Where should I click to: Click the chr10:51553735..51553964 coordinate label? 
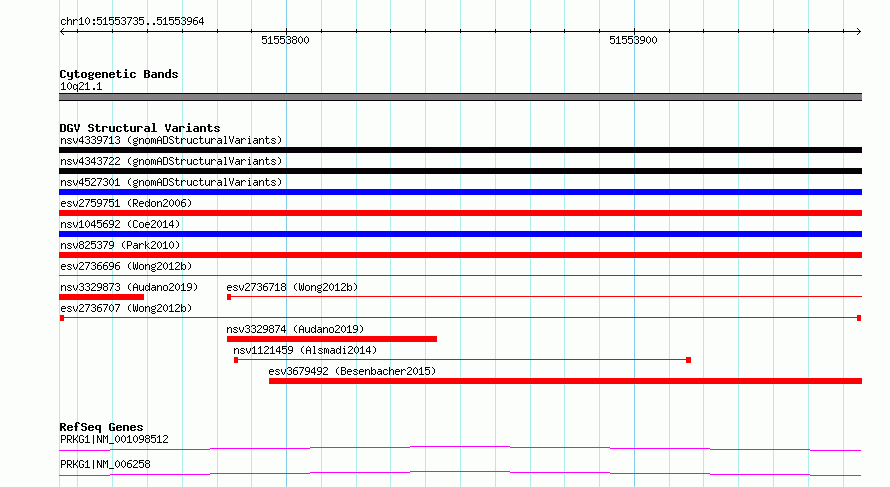pos(132,21)
